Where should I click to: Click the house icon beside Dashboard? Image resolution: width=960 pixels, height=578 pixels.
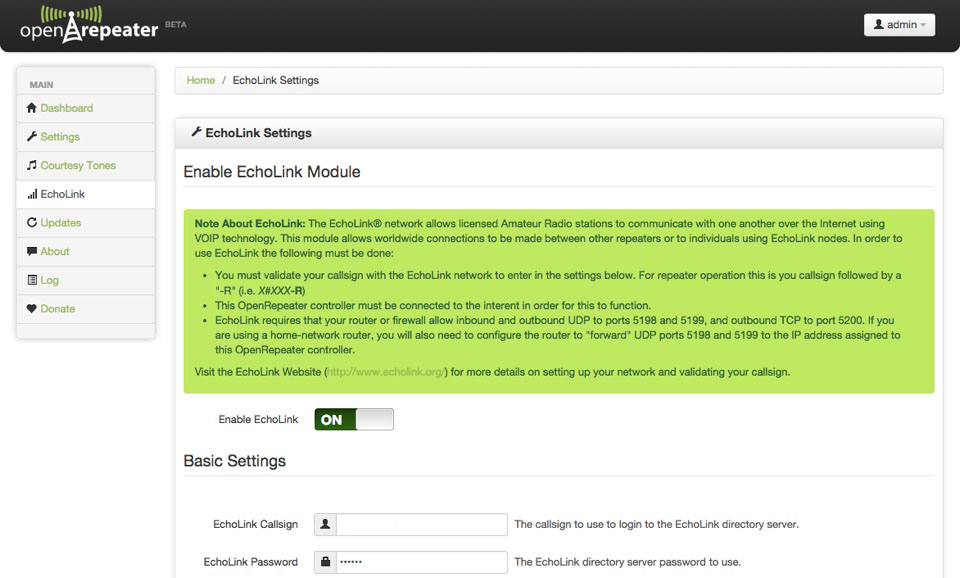click(x=32, y=108)
